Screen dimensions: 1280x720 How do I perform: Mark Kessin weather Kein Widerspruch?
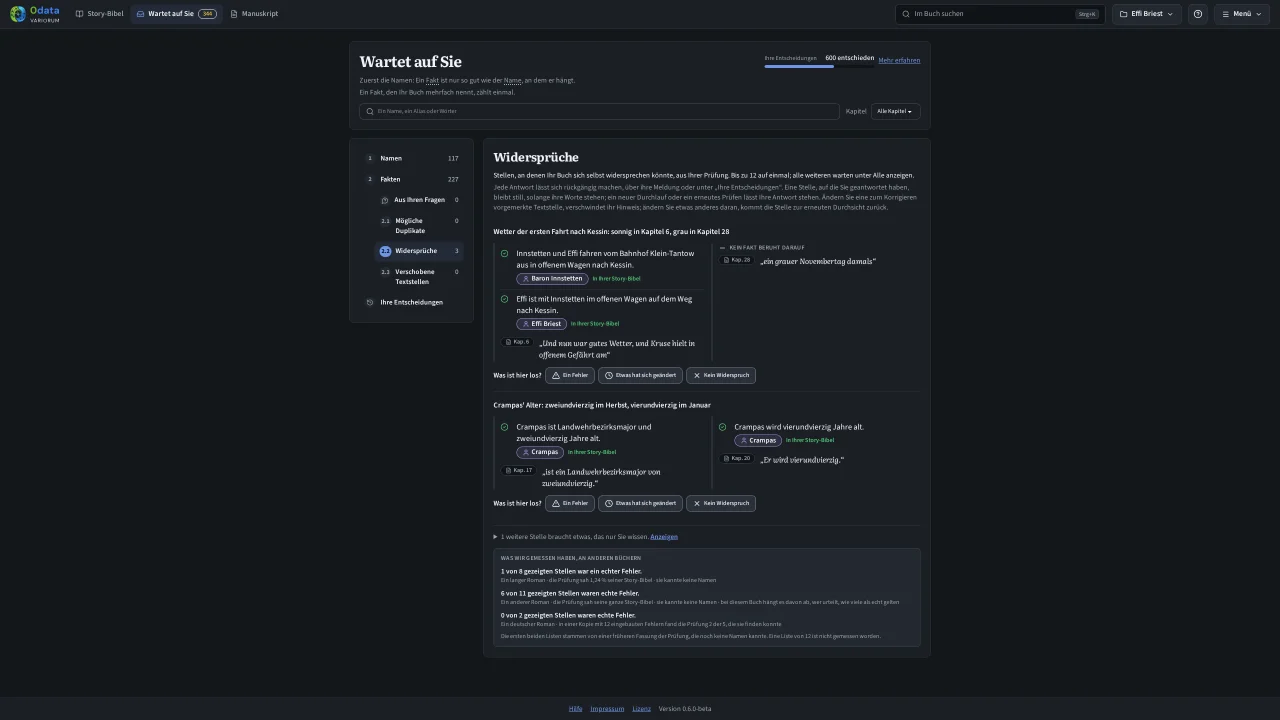point(721,375)
